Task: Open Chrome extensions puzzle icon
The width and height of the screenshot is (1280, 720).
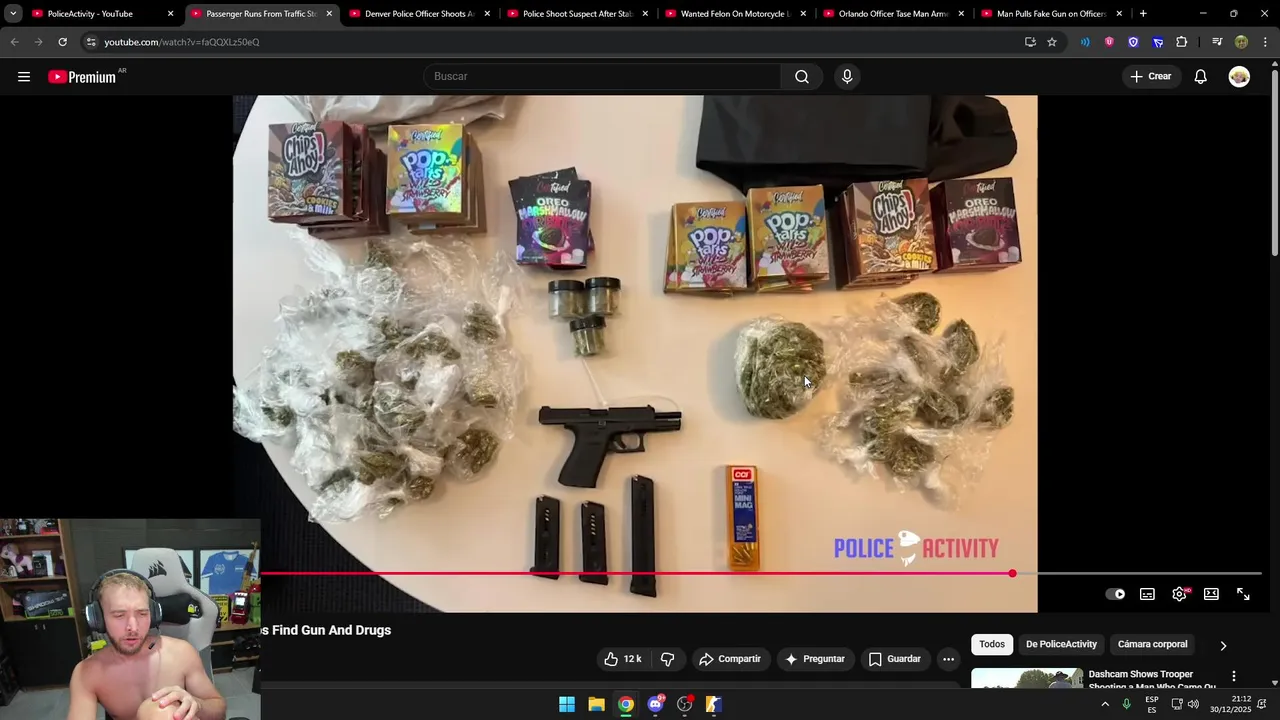Action: (1182, 42)
